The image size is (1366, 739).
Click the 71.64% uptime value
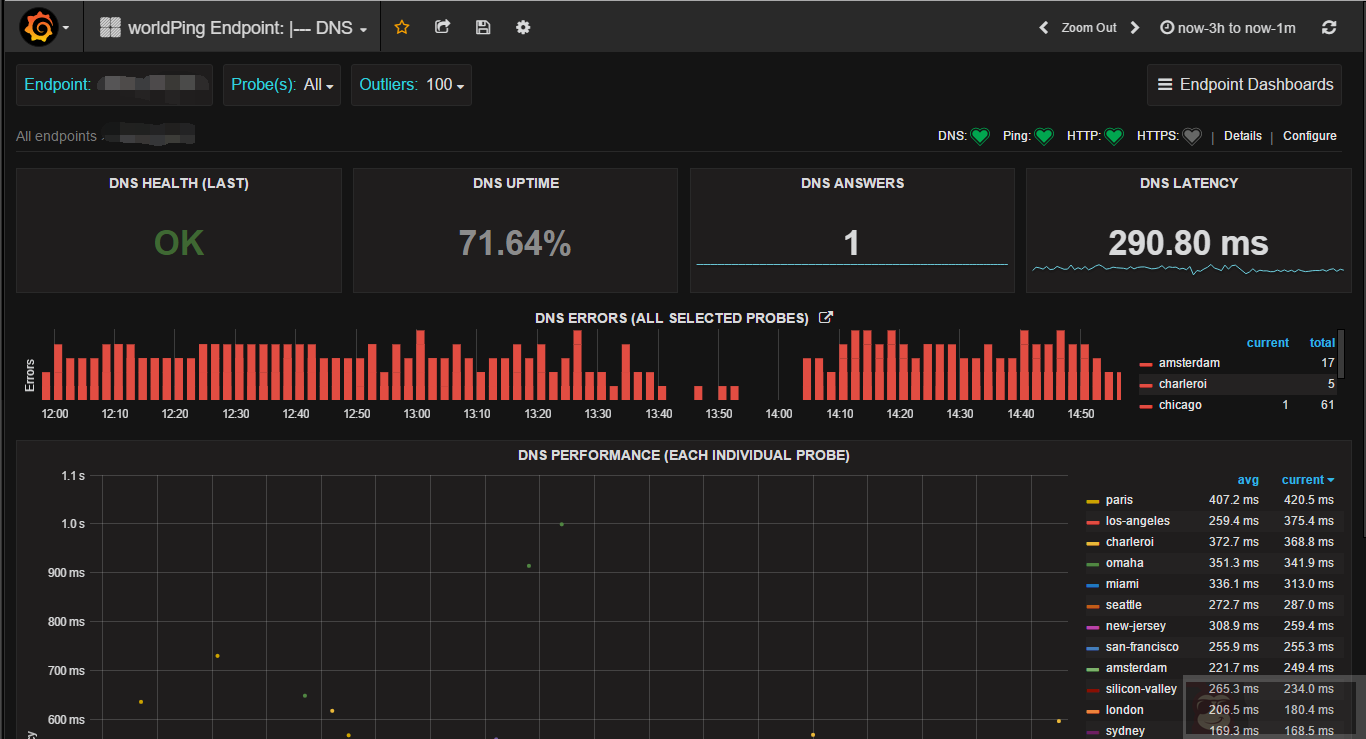coord(515,243)
